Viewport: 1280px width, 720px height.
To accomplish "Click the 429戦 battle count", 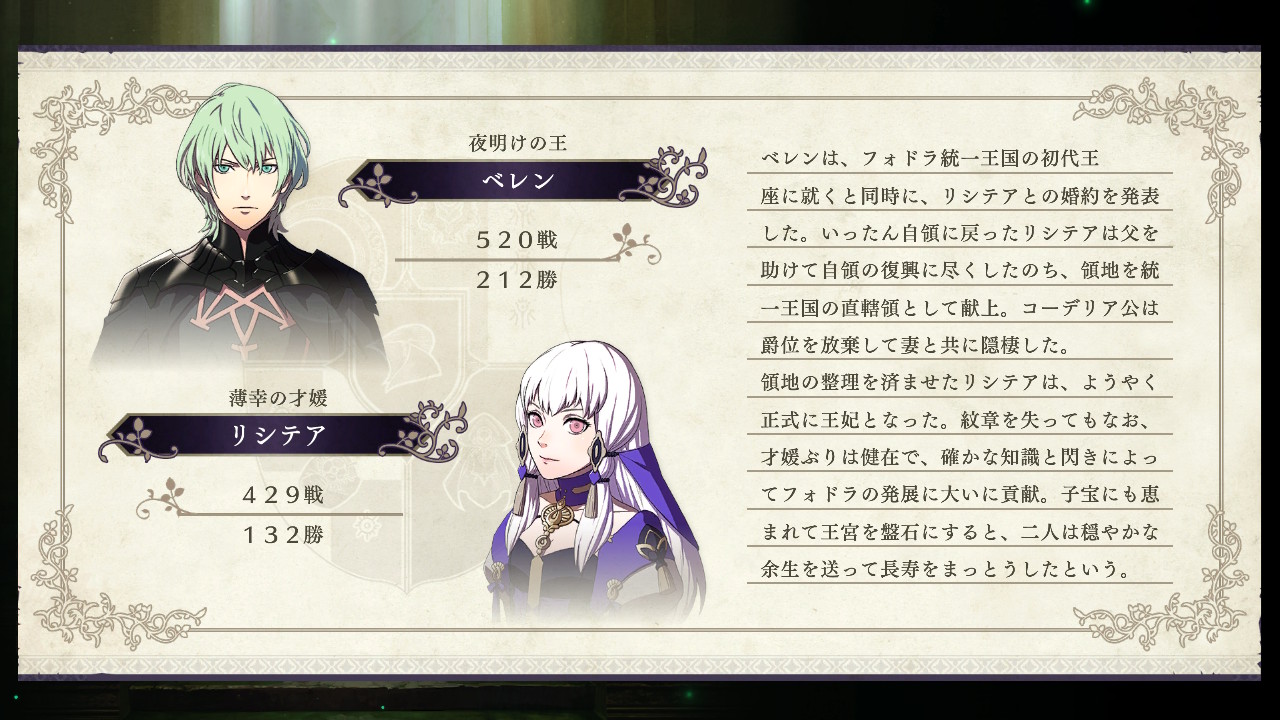I will (283, 495).
